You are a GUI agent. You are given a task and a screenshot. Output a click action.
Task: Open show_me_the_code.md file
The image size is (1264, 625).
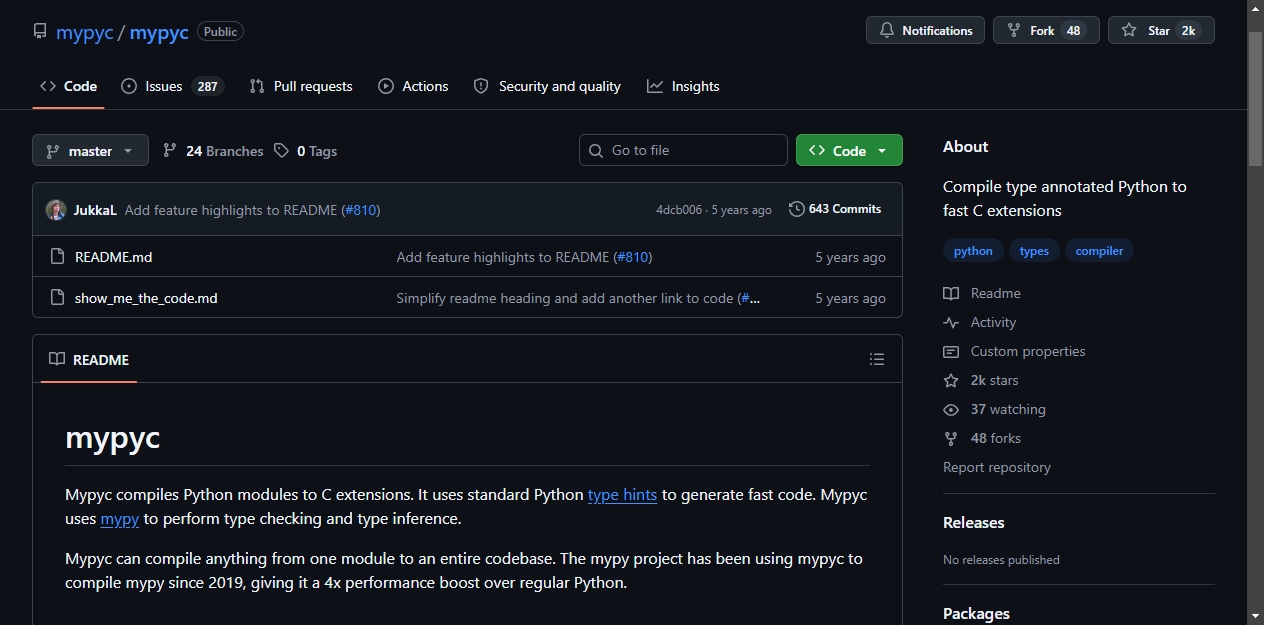click(146, 298)
